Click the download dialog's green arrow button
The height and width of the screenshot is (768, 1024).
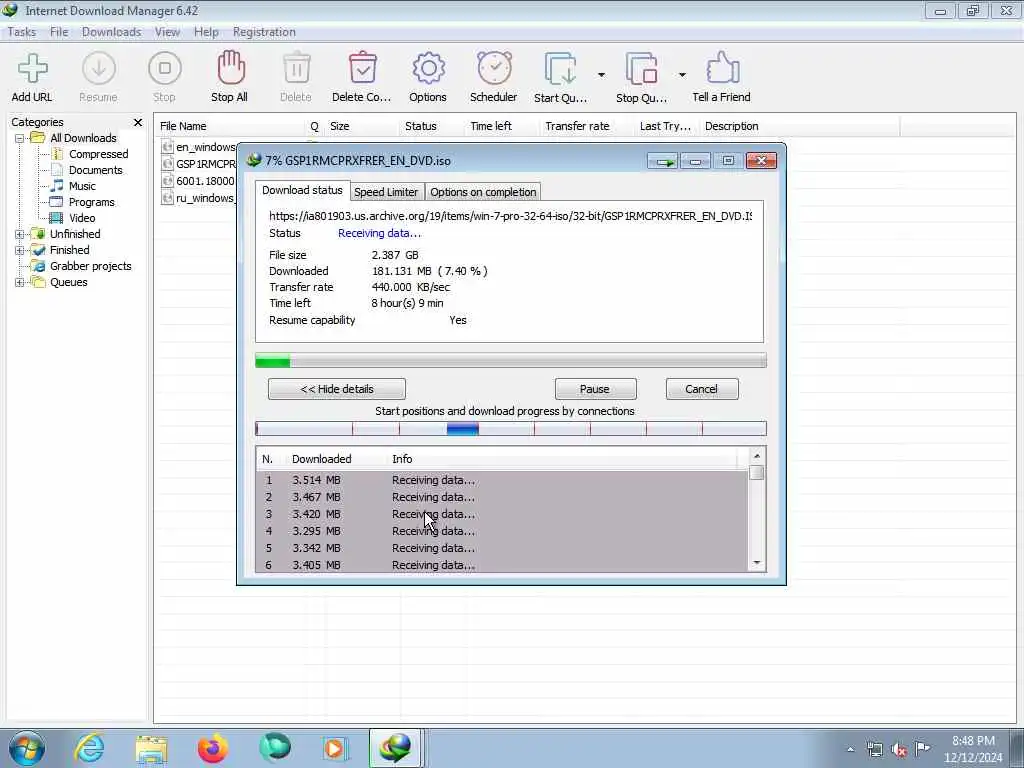pyautogui.click(x=664, y=161)
